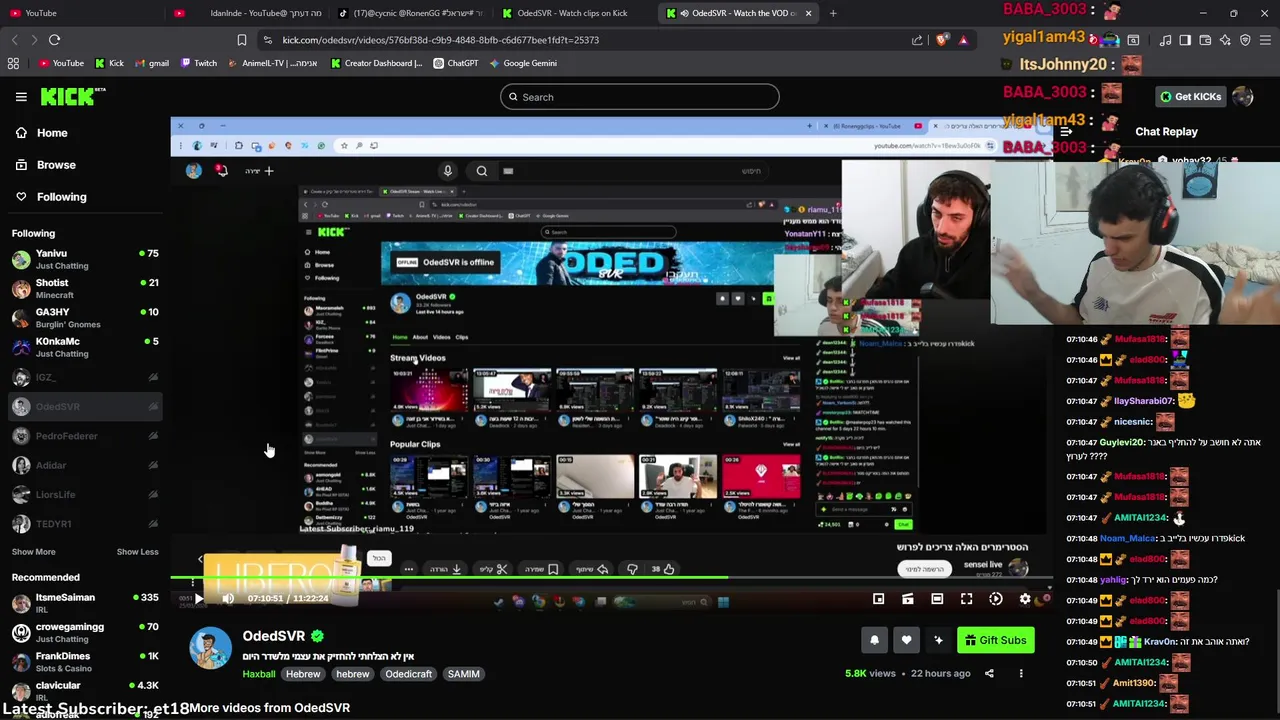Open FrankDimes recommended channel
The width and height of the screenshot is (1280, 720).
[x=85, y=662]
